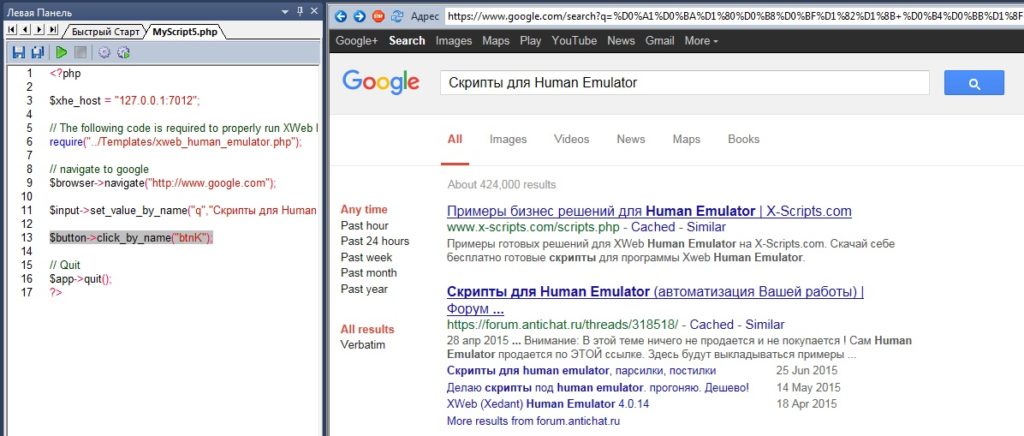The height and width of the screenshot is (436, 1024).
Task: Open Cached link for x-scripts.com result
Action: (x=655, y=228)
